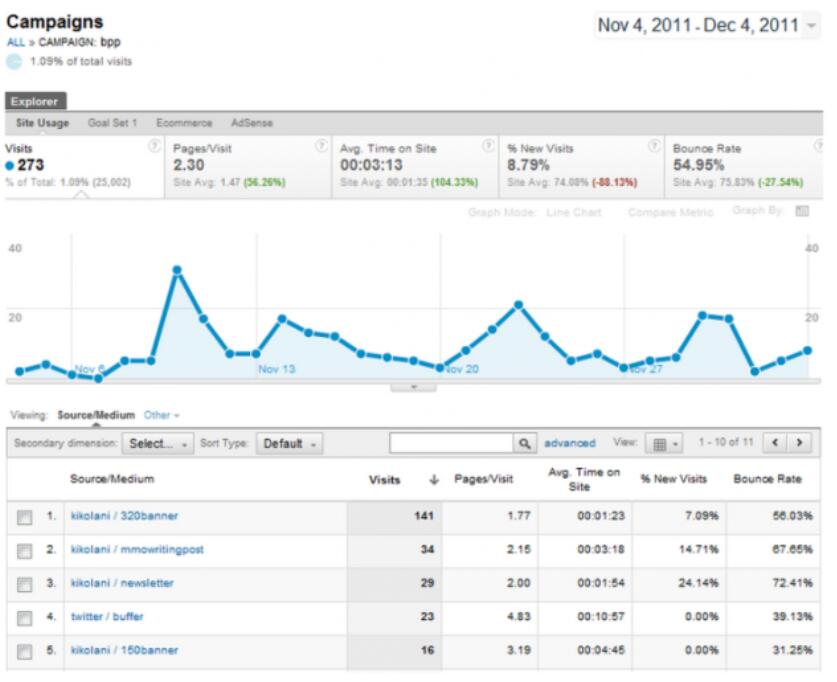The width and height of the screenshot is (837, 682).
Task: Check the kikolani / newsletter row checkbox
Action: point(25,584)
